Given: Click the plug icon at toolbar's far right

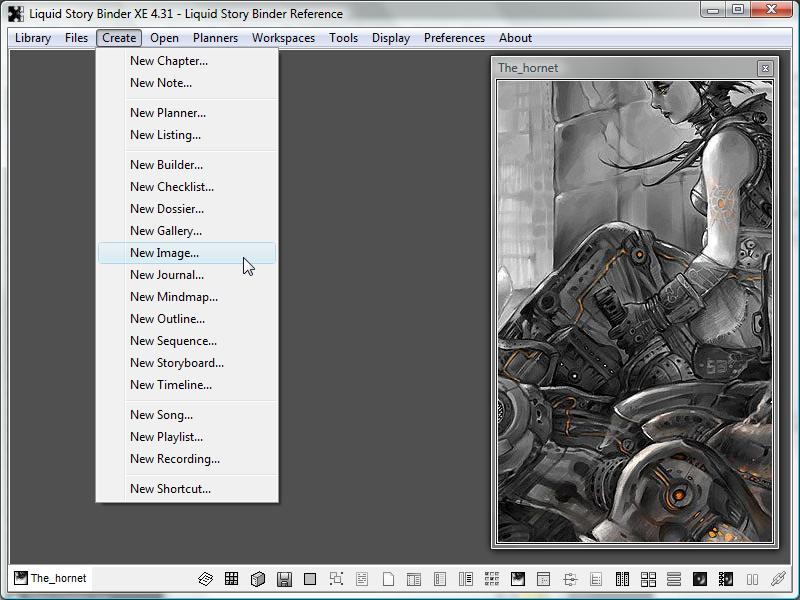Looking at the screenshot, I should [x=778, y=579].
